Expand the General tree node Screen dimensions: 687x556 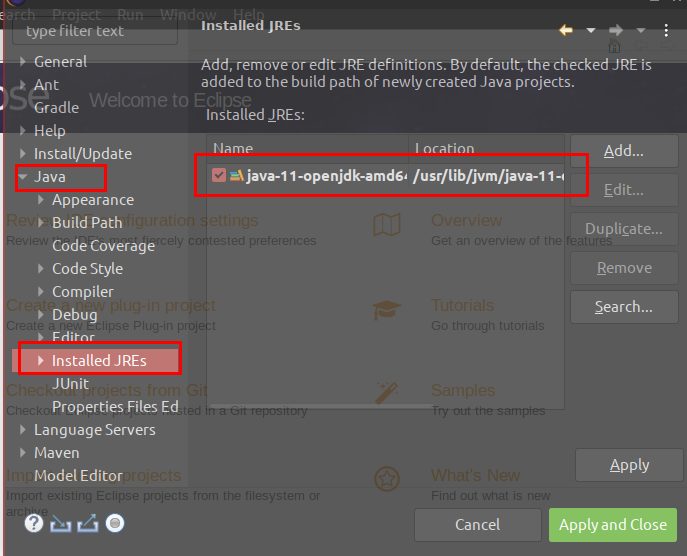pyautogui.click(x=22, y=62)
